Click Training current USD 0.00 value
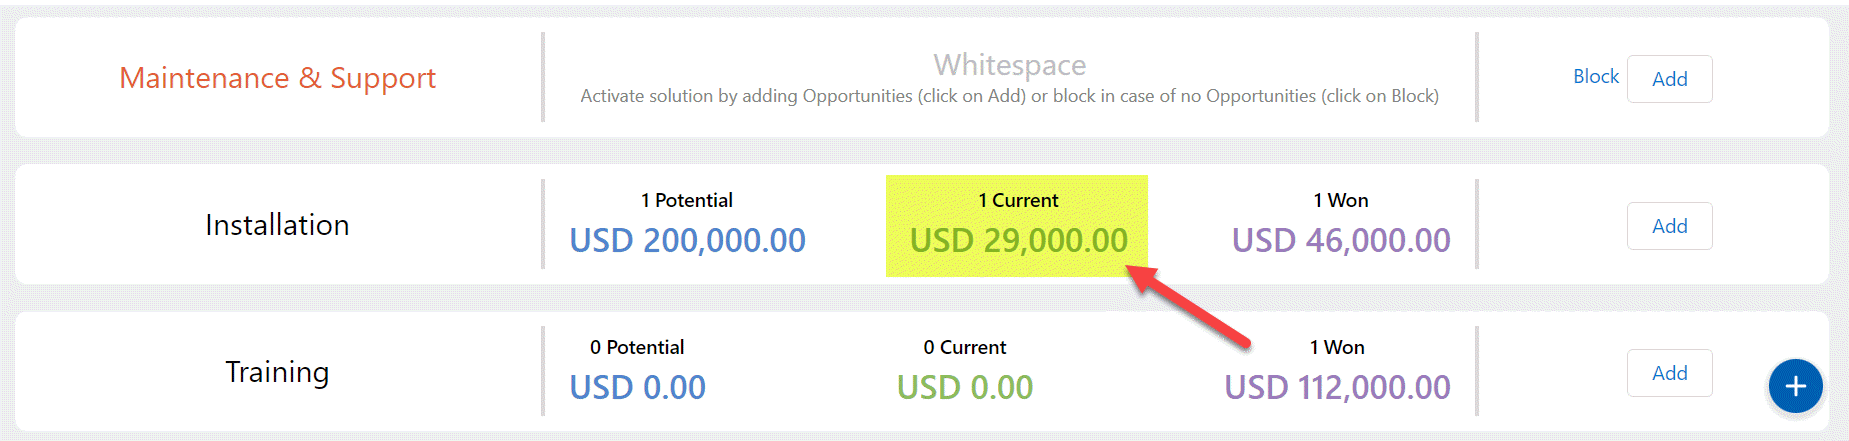The height and width of the screenshot is (441, 1849). tap(964, 388)
